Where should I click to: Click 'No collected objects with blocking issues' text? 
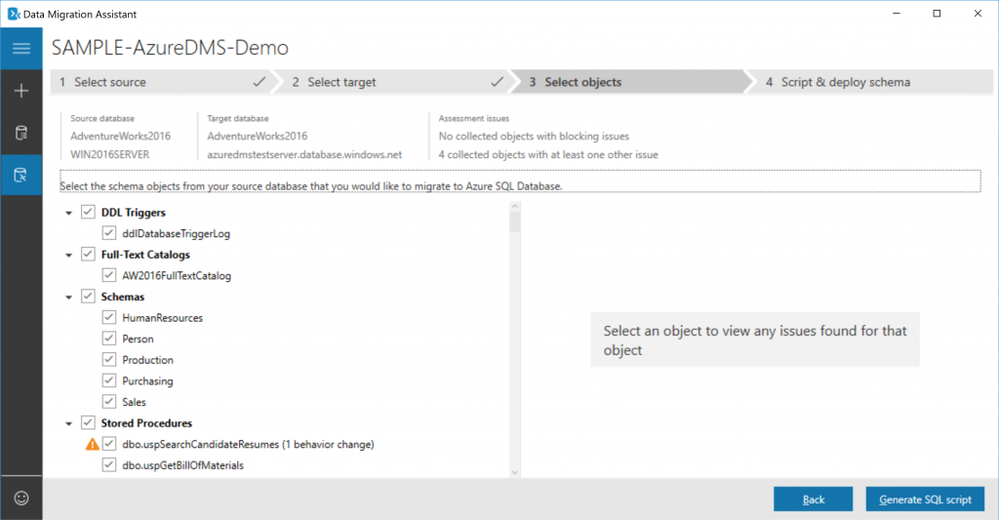tap(534, 136)
